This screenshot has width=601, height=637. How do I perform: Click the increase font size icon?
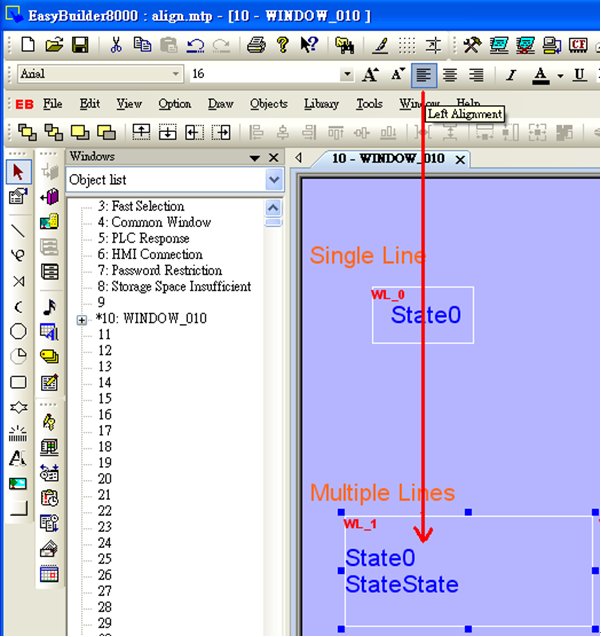[x=370, y=75]
